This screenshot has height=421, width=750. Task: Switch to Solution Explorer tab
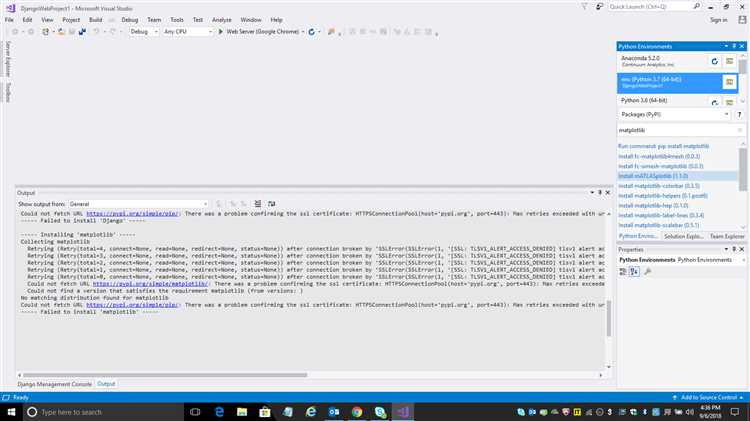683,236
